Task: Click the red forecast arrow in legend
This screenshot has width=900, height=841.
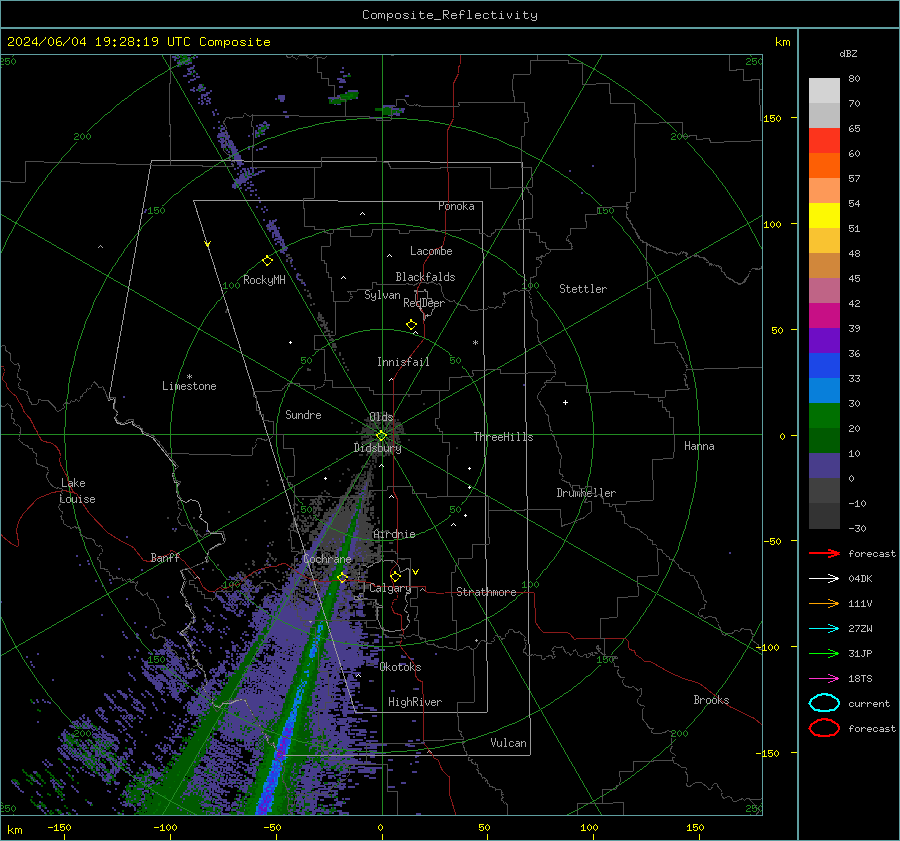Action: click(x=824, y=553)
